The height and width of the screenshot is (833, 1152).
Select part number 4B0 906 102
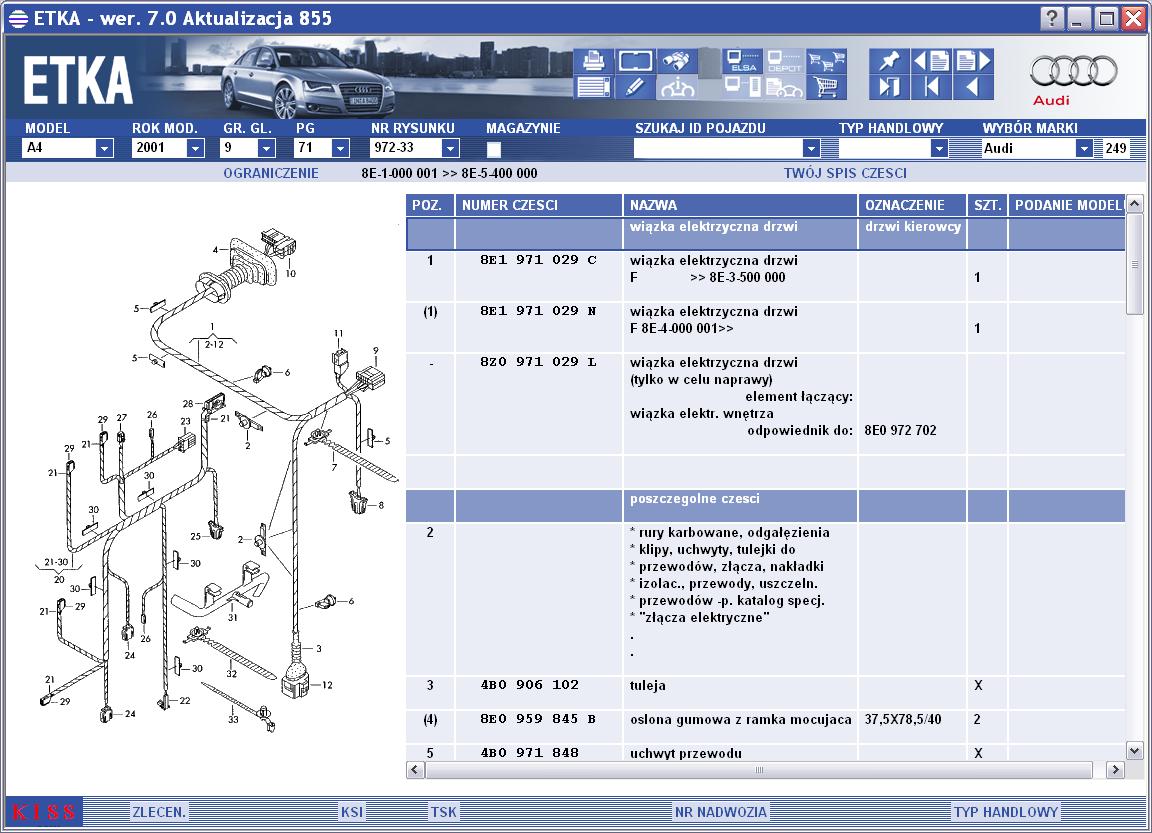pyautogui.click(x=529, y=685)
